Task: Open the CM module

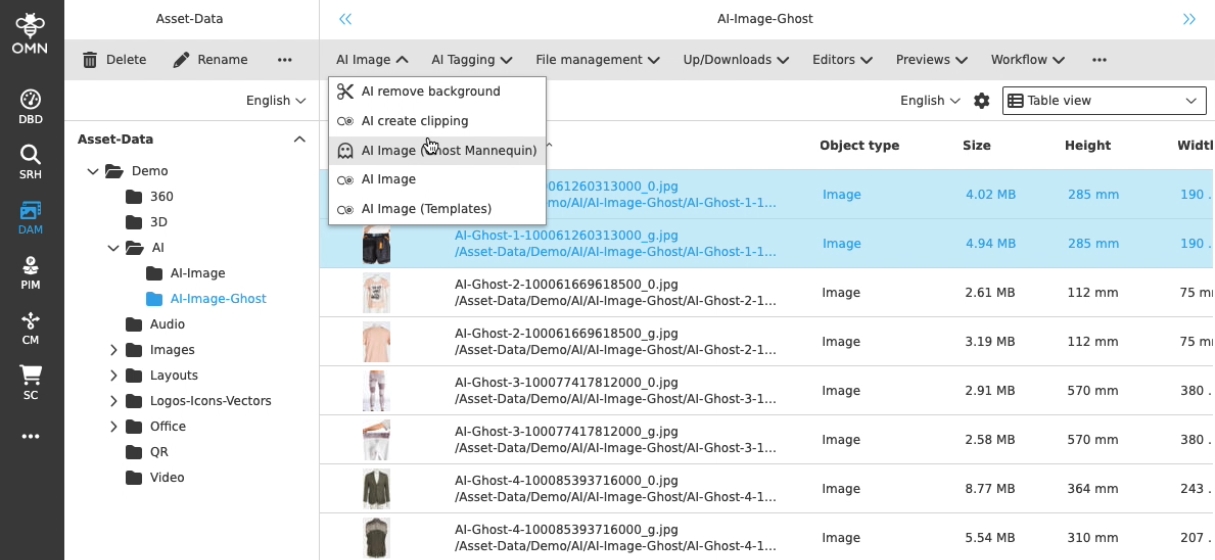Action: click(30, 327)
